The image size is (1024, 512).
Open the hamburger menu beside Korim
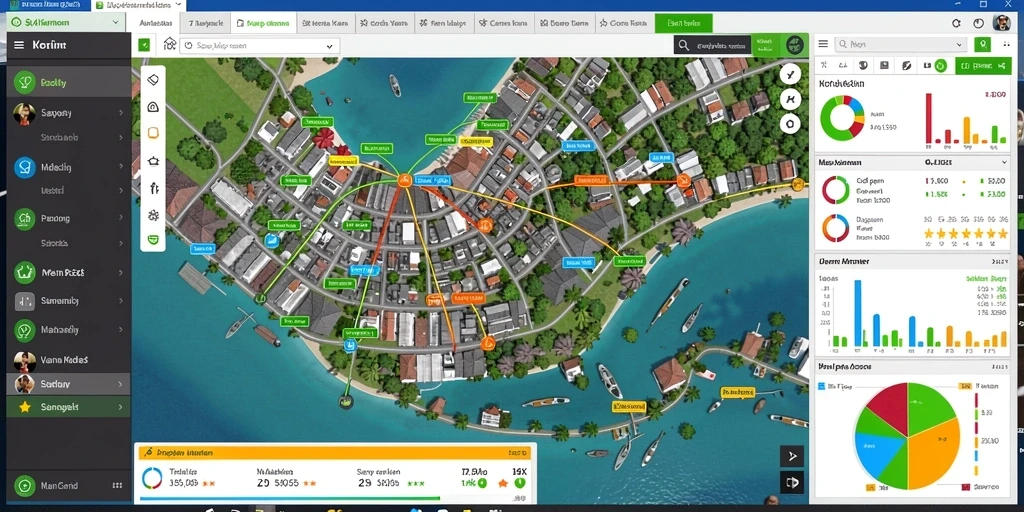tap(19, 45)
